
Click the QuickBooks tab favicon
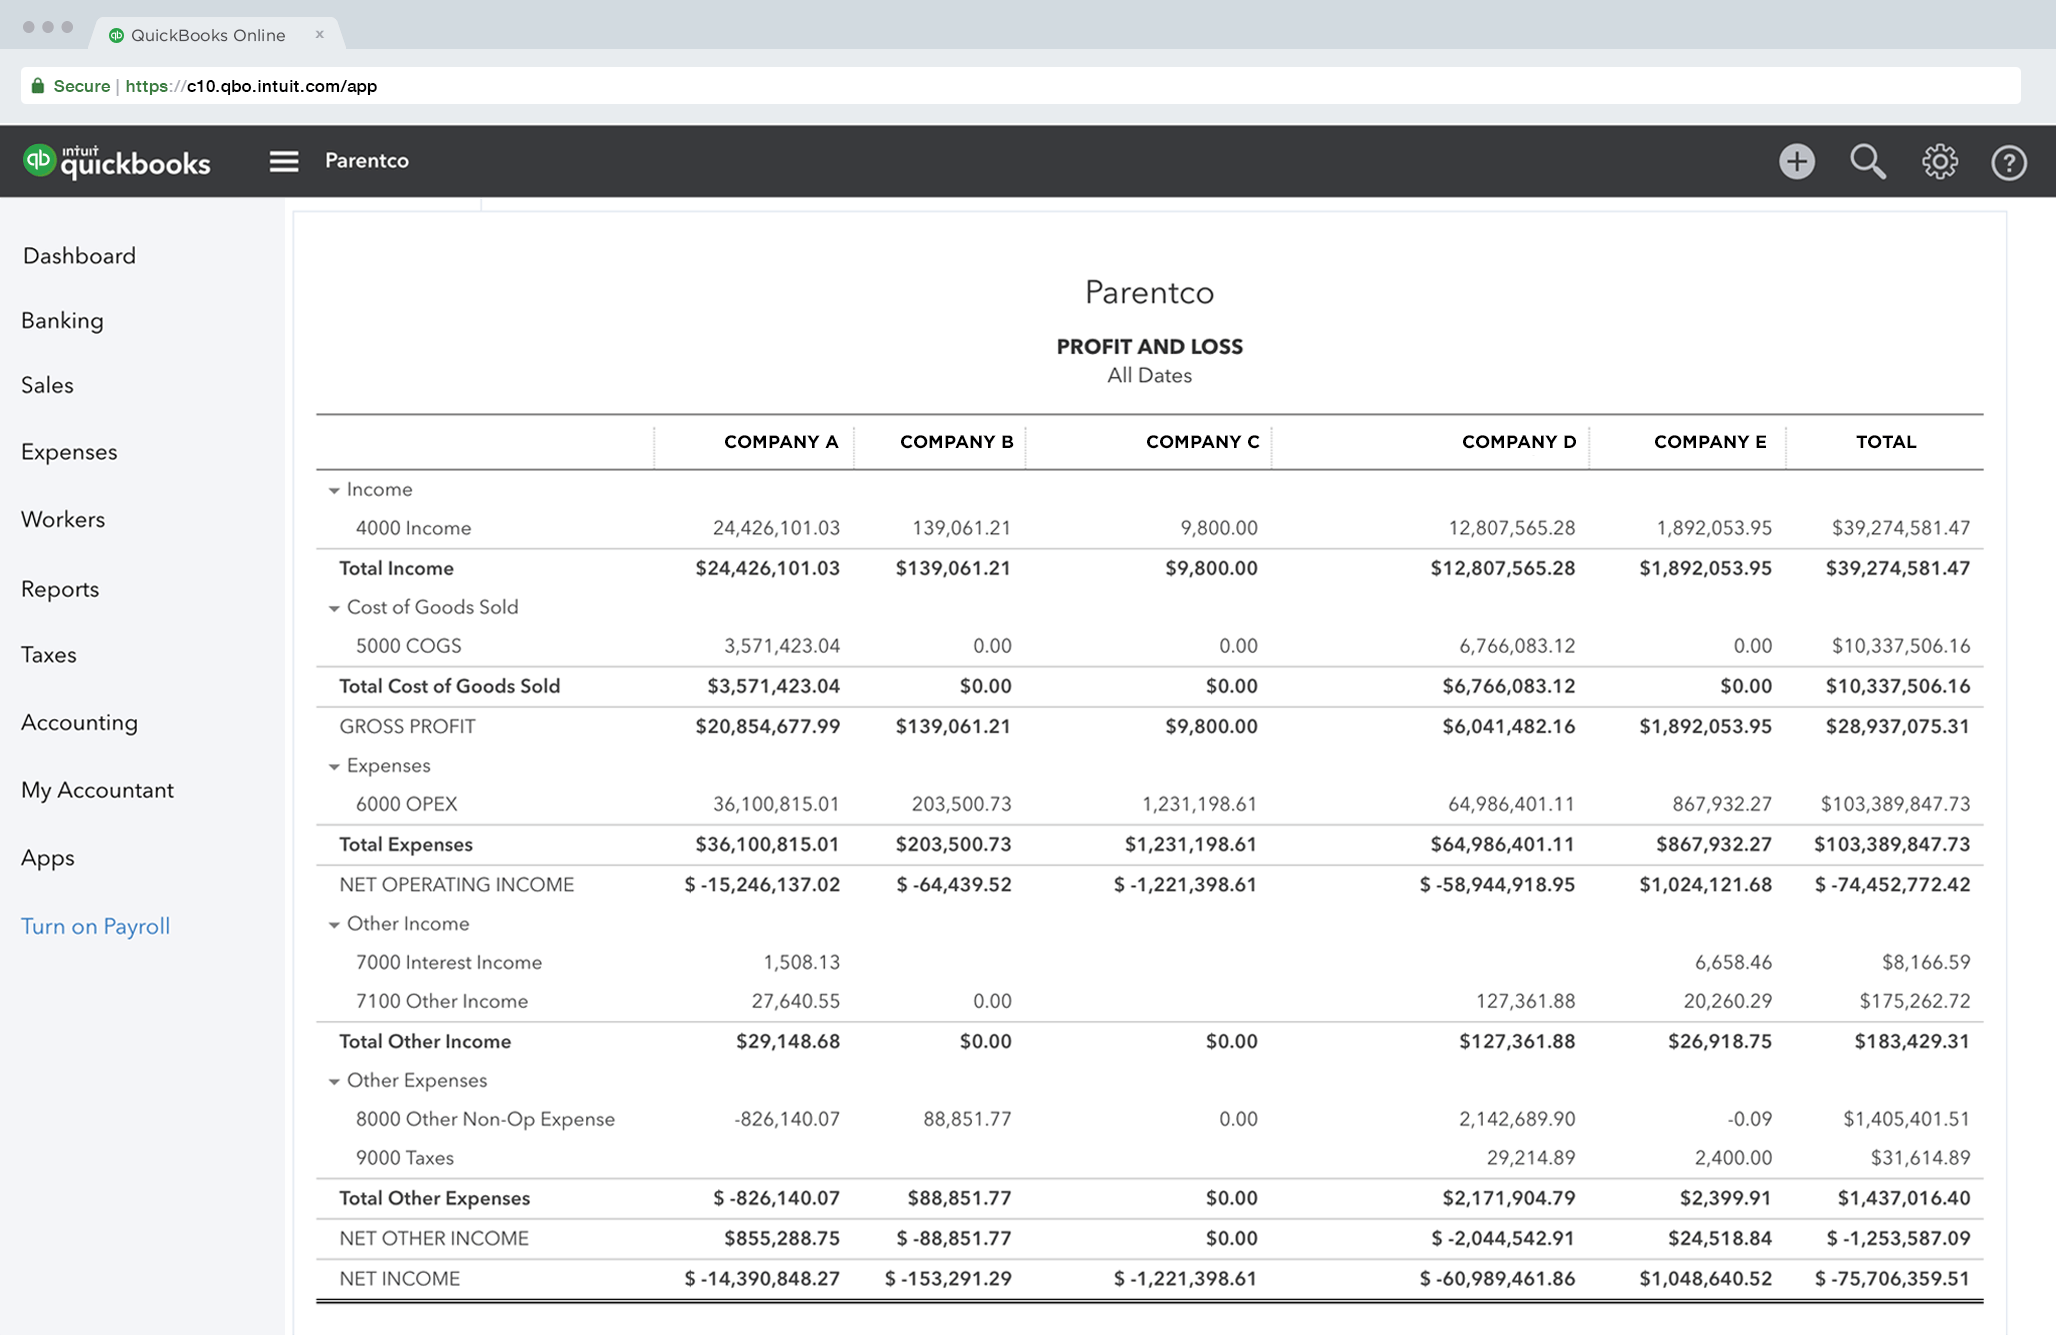pos(116,35)
